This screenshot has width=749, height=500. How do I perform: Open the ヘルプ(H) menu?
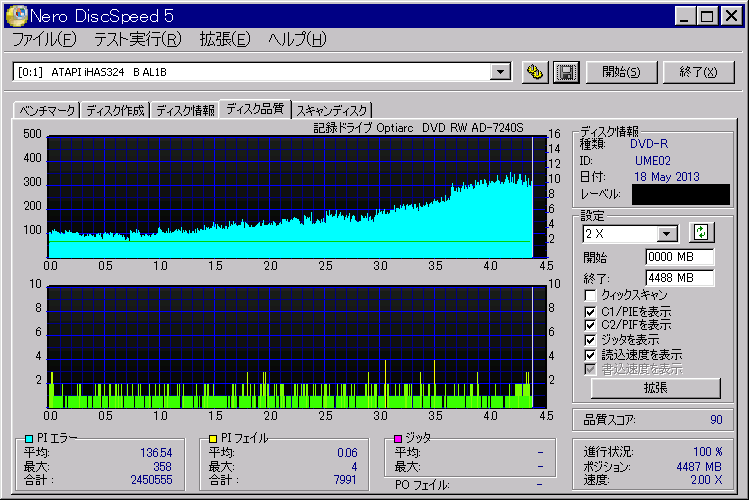coord(297,39)
